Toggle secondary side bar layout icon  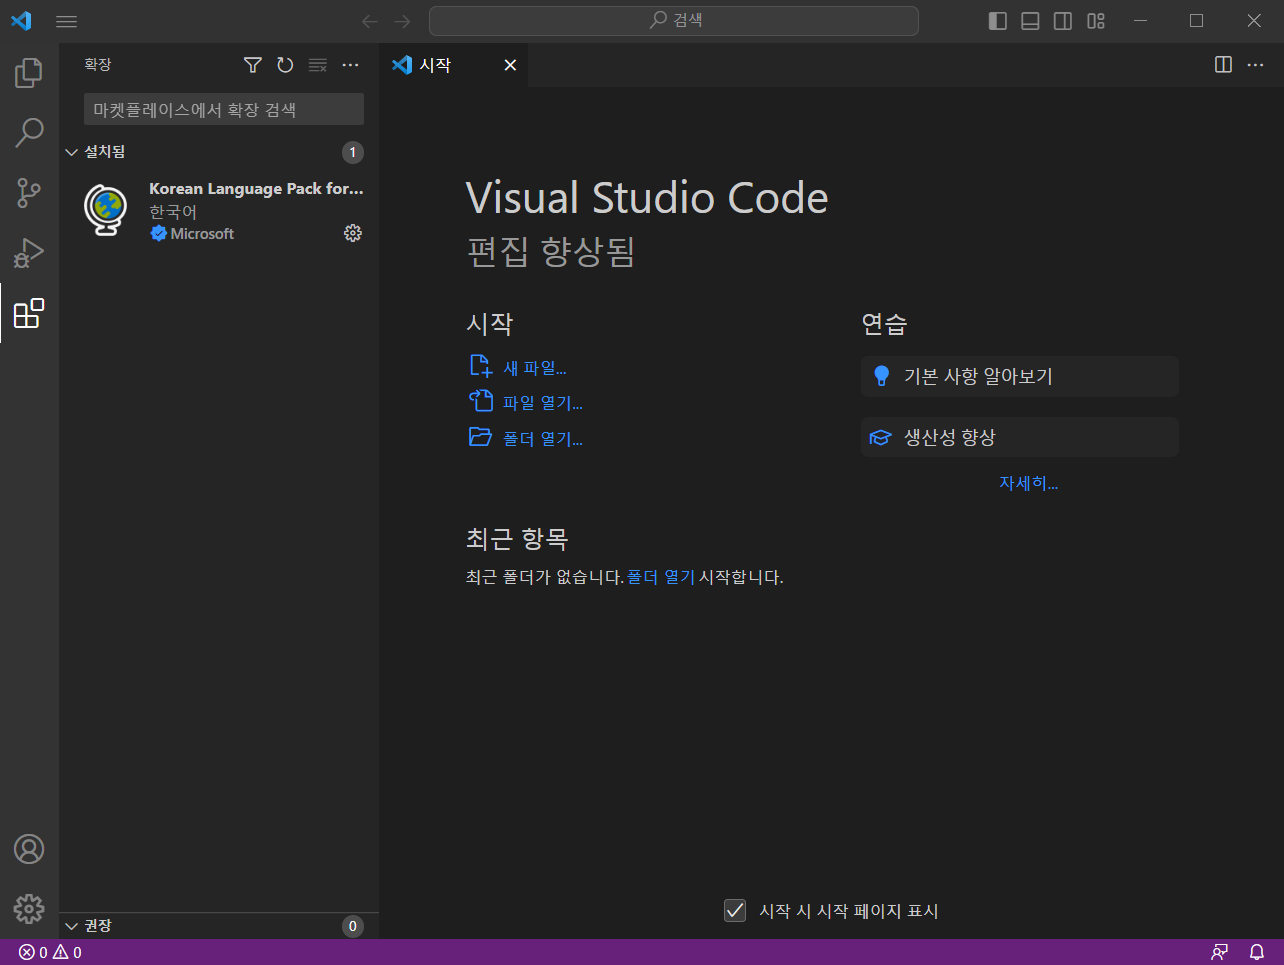click(1063, 21)
